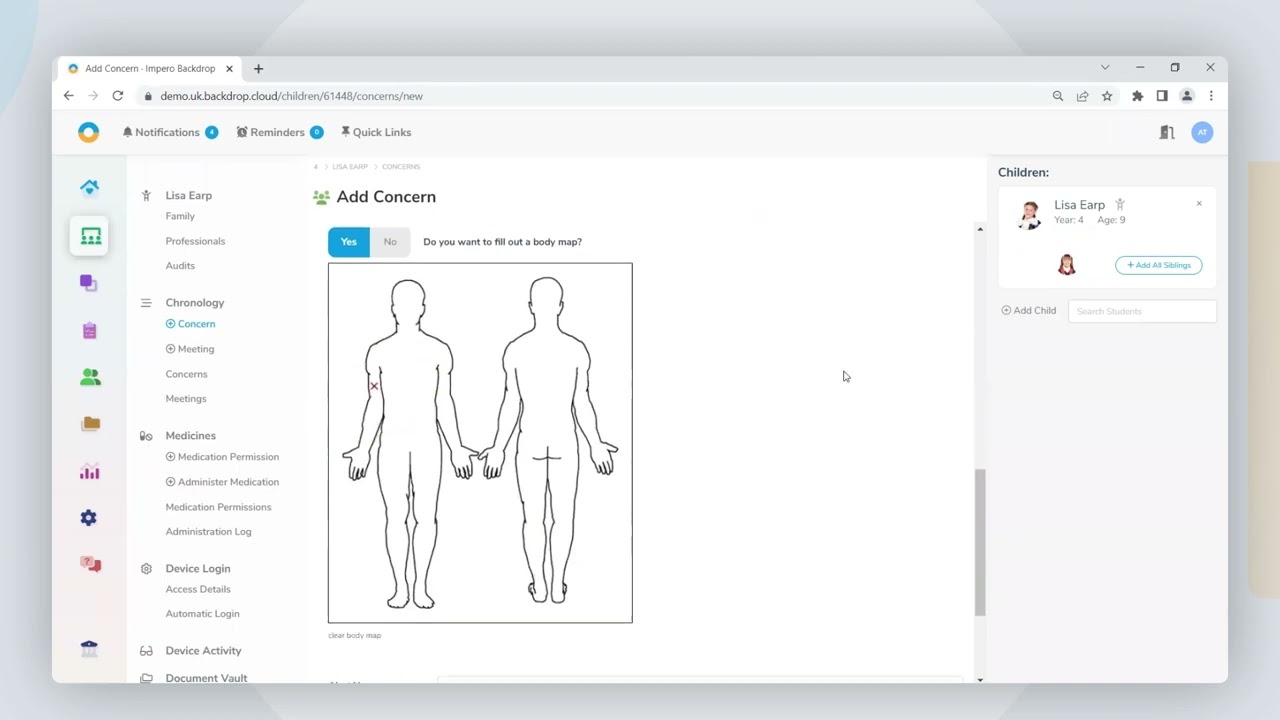This screenshot has width=1280, height=720.
Task: Open Device Activity section
Action: click(203, 651)
